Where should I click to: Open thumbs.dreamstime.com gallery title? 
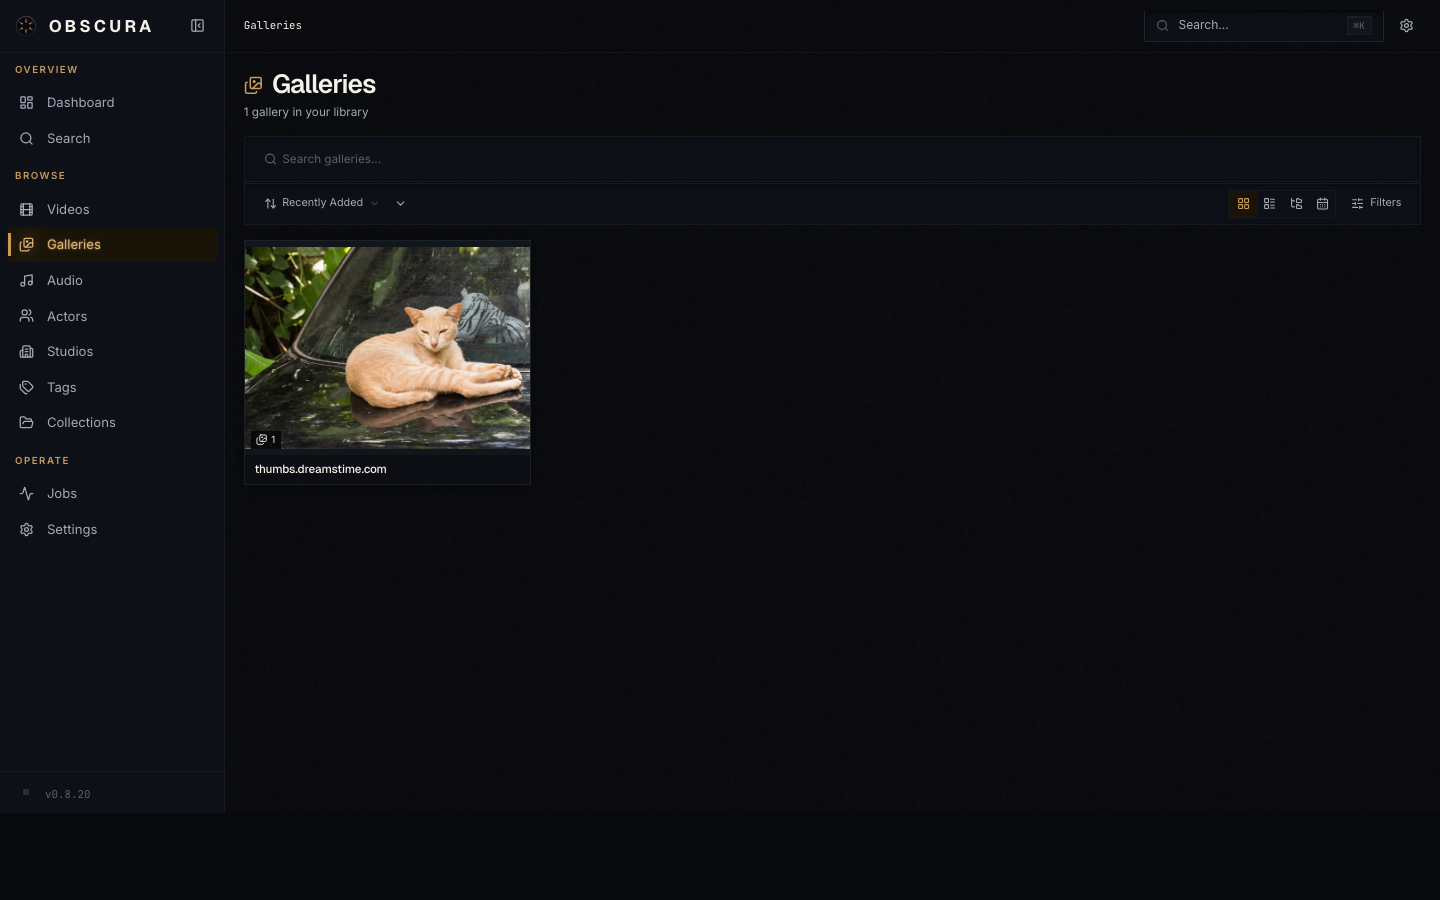[320, 469]
